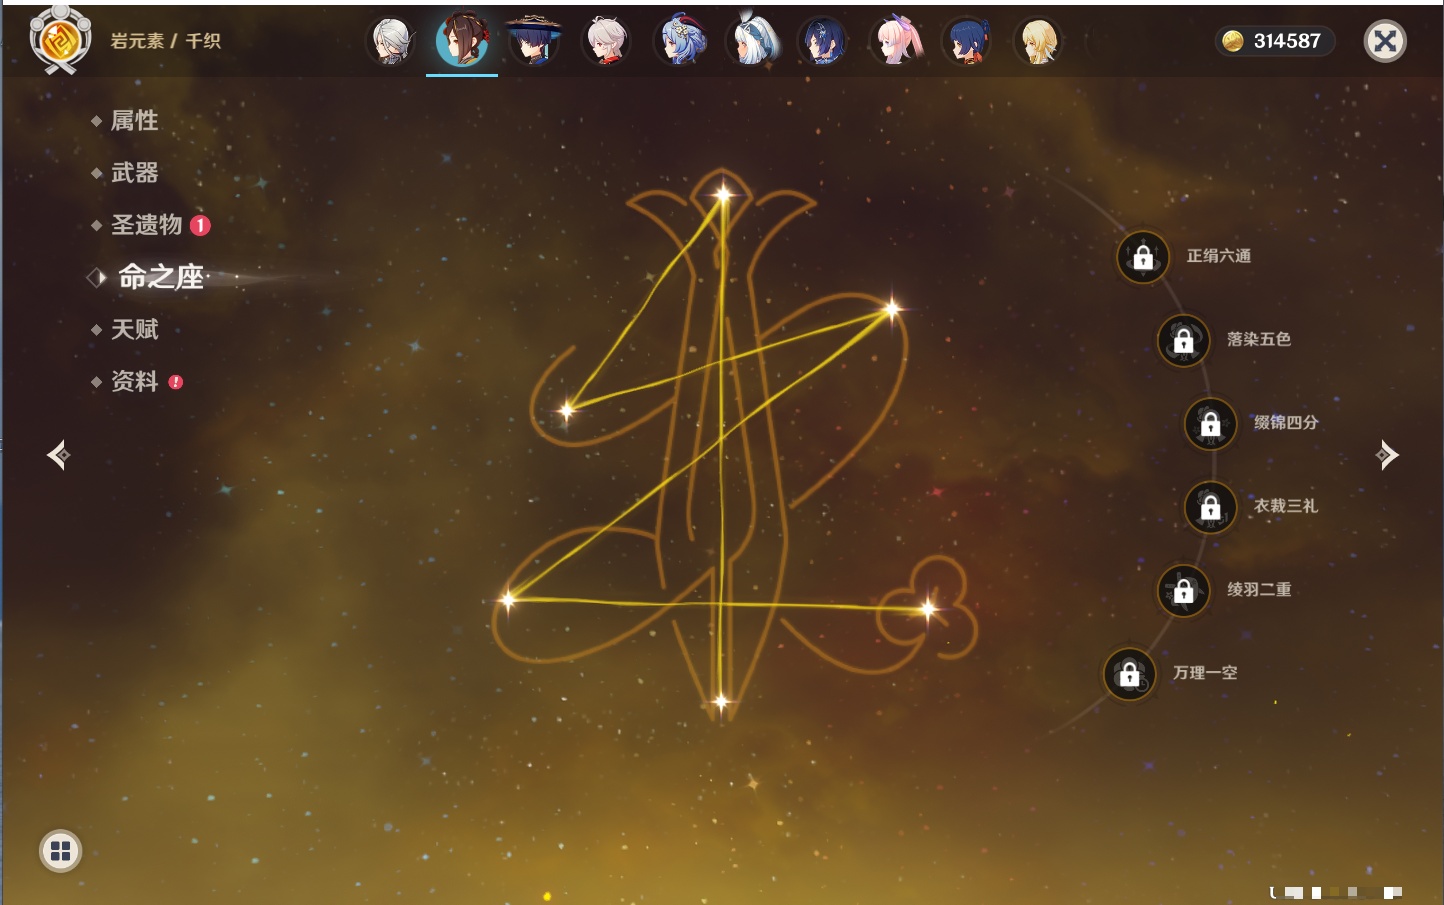Switch to the pink-haired character avatar
Image resolution: width=1444 pixels, height=905 pixels.
tap(896, 41)
